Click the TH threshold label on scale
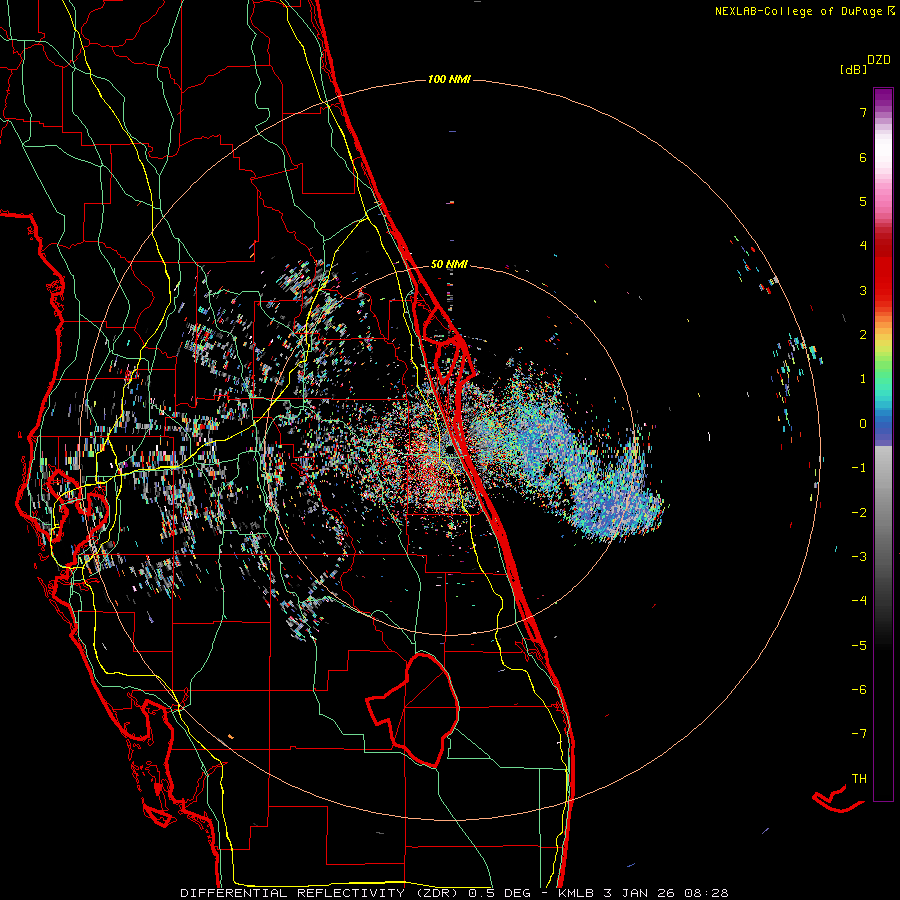The height and width of the screenshot is (900, 900). (x=859, y=779)
